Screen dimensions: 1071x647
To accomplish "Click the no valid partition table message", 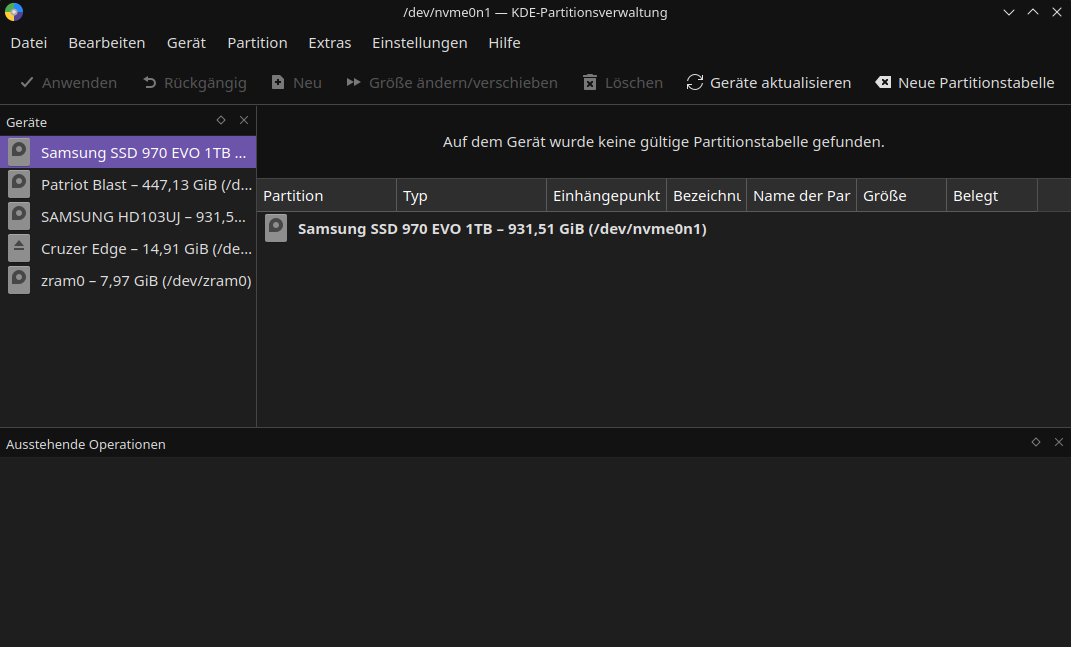I will [663, 142].
